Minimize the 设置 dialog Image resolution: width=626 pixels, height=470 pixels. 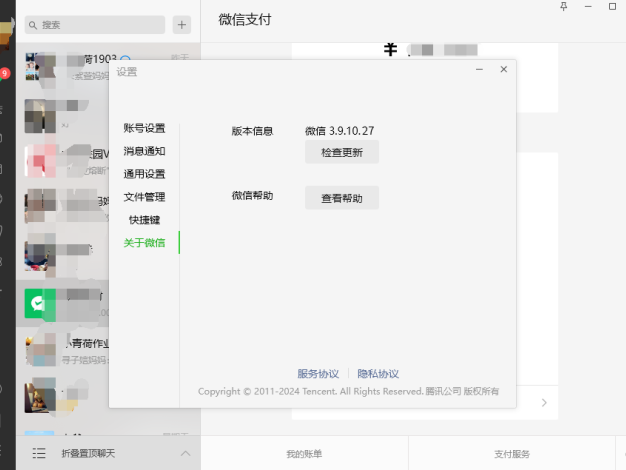pos(479,69)
